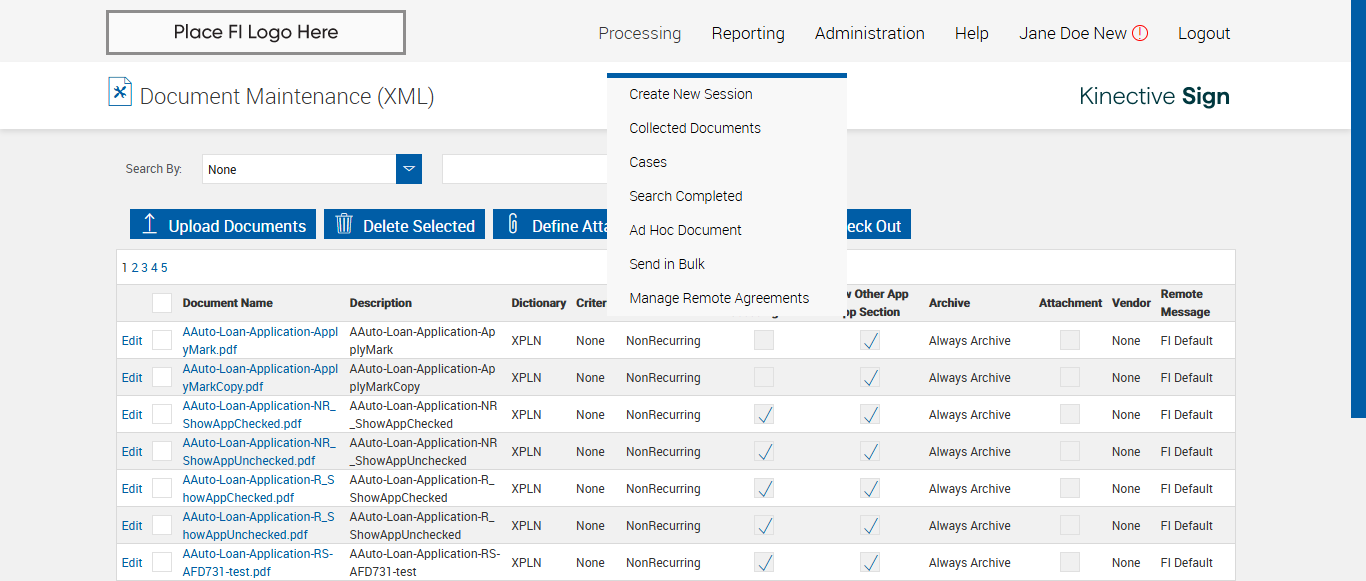Choose Manage Remote Agreements menu entry

tap(719, 298)
